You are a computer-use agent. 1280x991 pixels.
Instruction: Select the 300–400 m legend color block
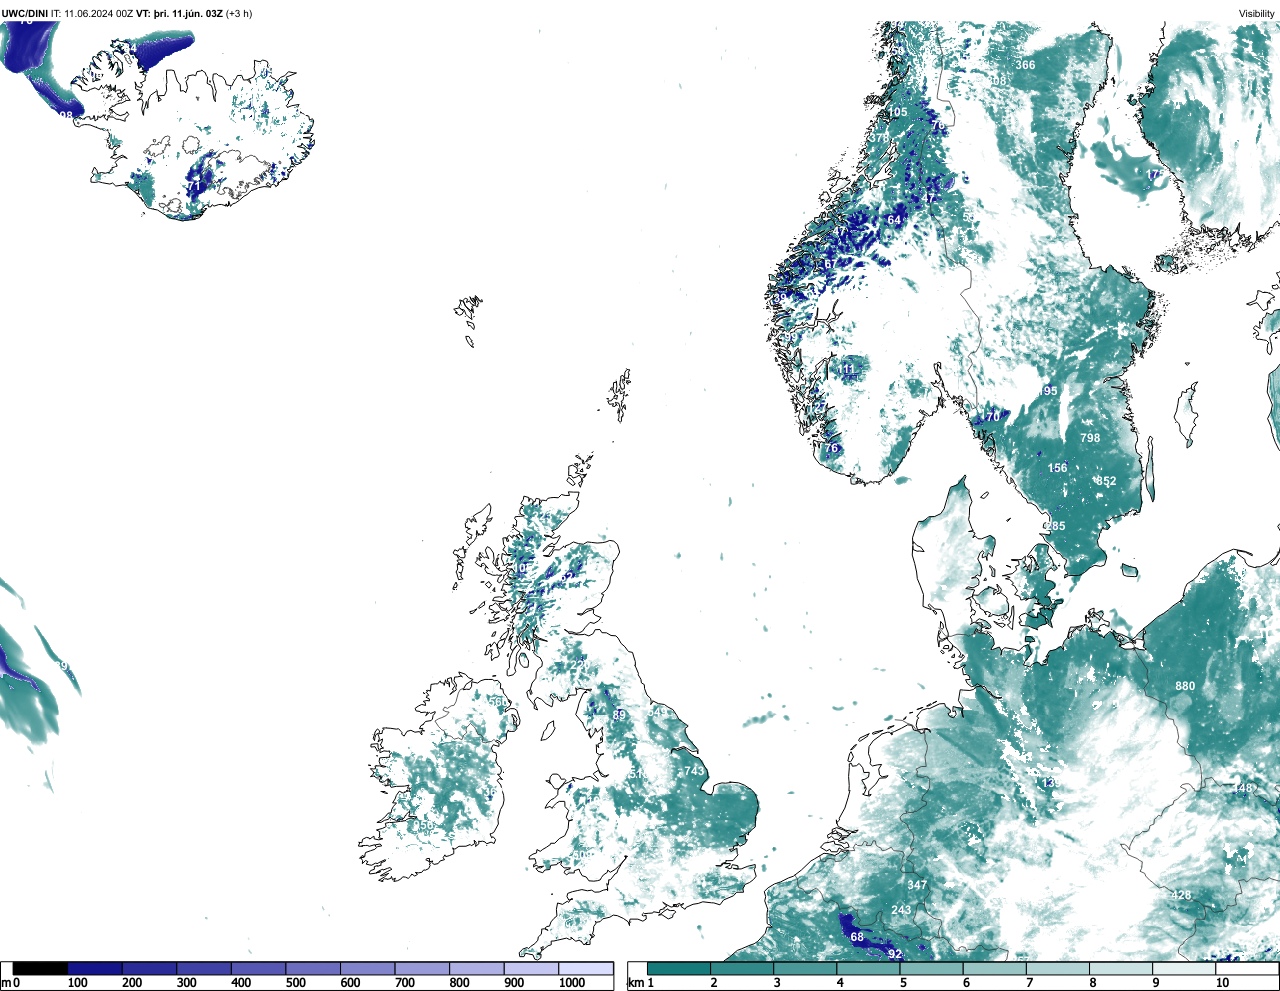(x=204, y=968)
